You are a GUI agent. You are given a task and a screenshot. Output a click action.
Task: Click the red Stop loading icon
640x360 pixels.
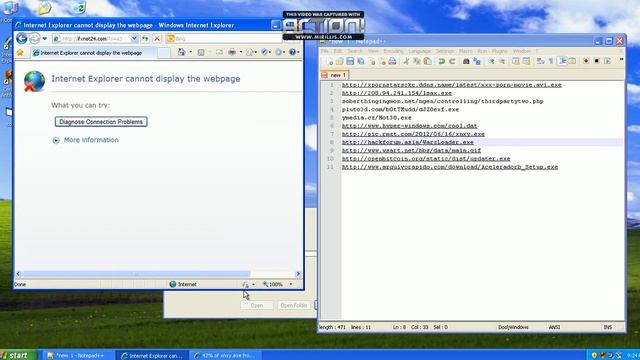pos(157,39)
